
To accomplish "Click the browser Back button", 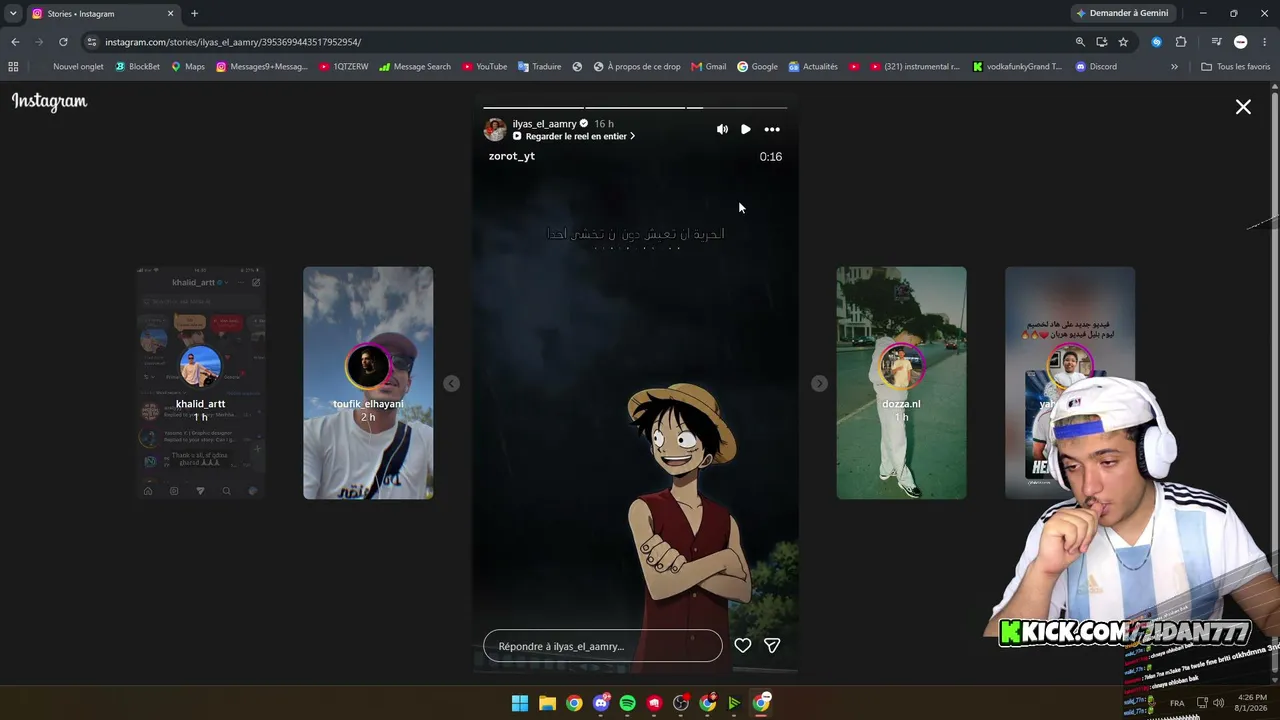I will click(x=15, y=42).
